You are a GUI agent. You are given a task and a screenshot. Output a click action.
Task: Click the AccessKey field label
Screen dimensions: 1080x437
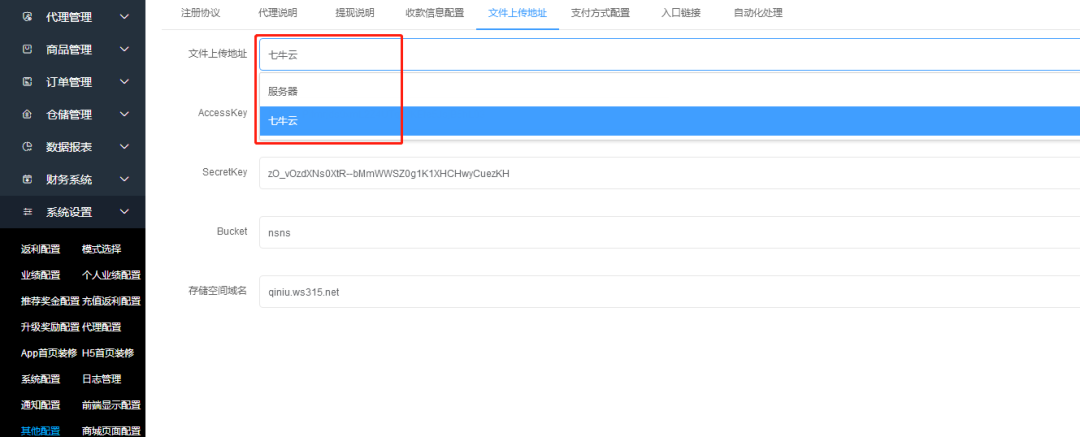point(222,112)
